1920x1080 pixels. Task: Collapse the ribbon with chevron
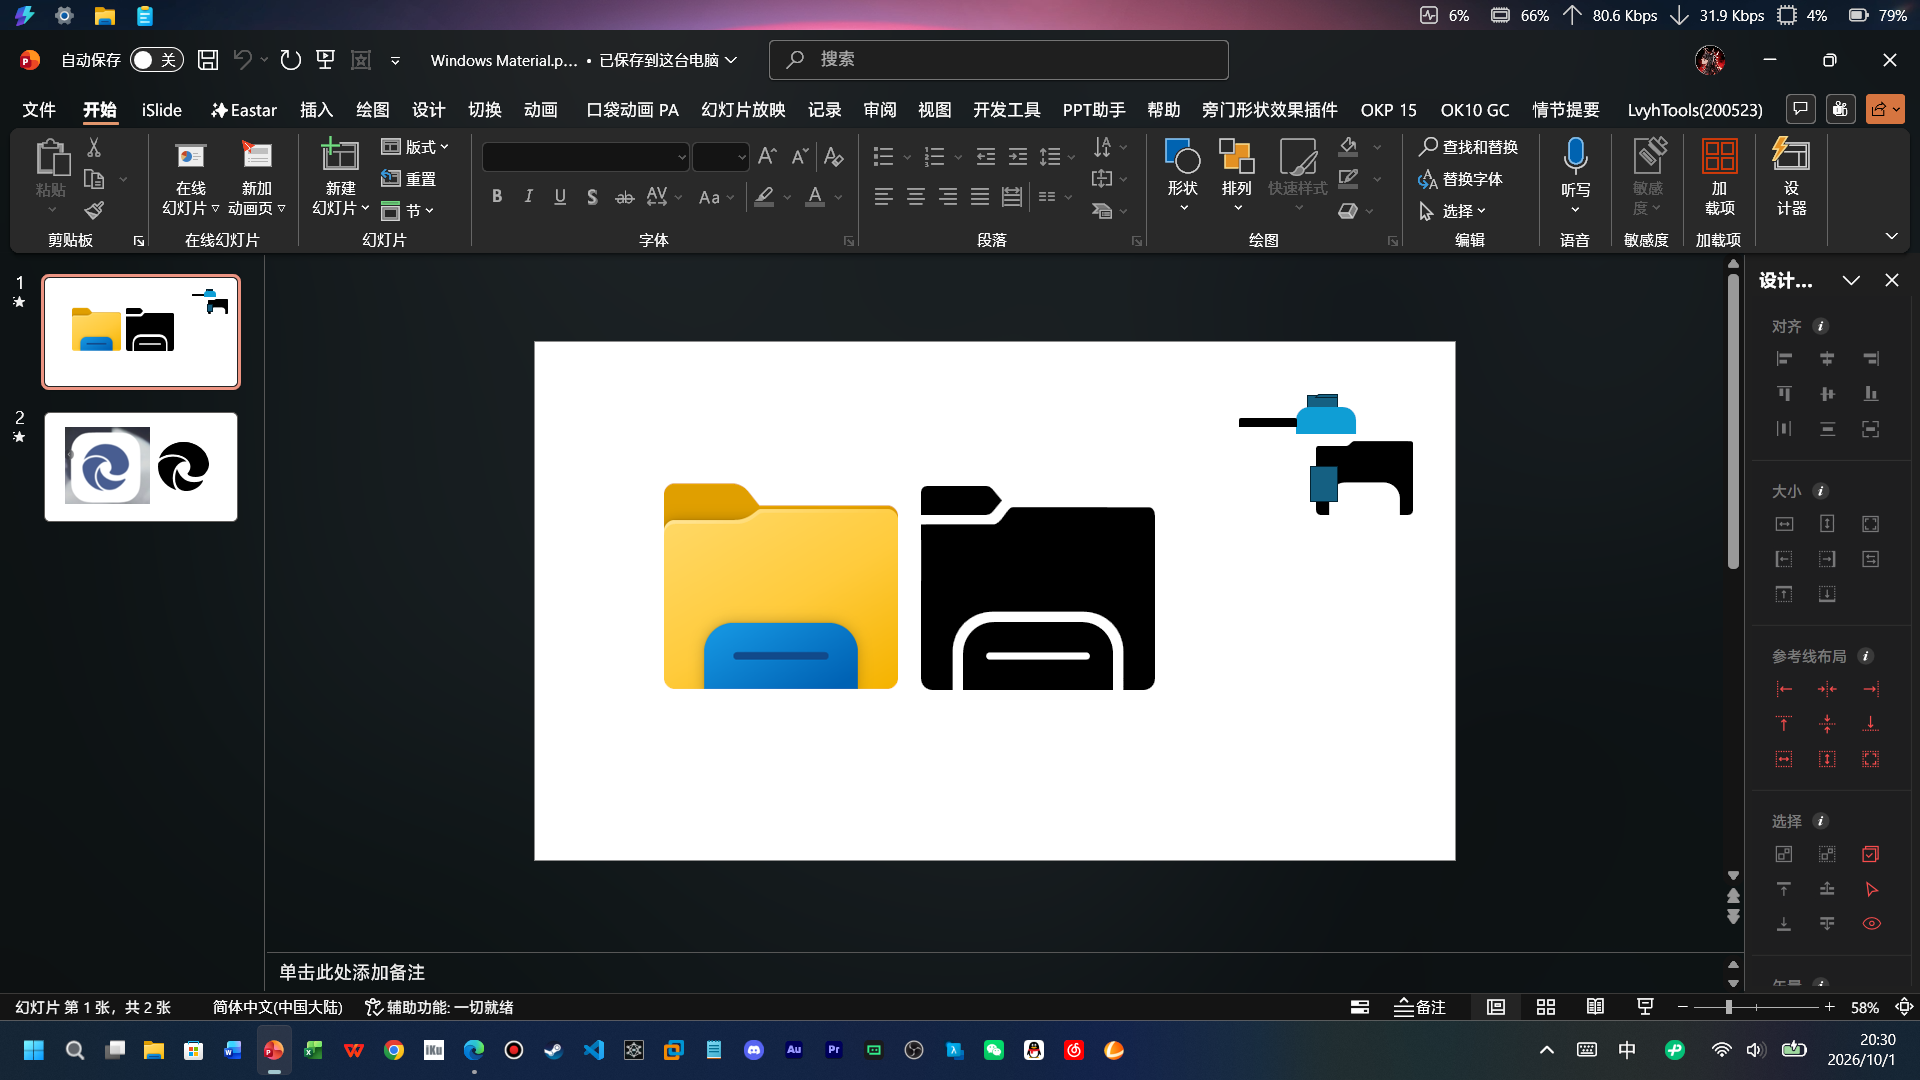(1891, 236)
